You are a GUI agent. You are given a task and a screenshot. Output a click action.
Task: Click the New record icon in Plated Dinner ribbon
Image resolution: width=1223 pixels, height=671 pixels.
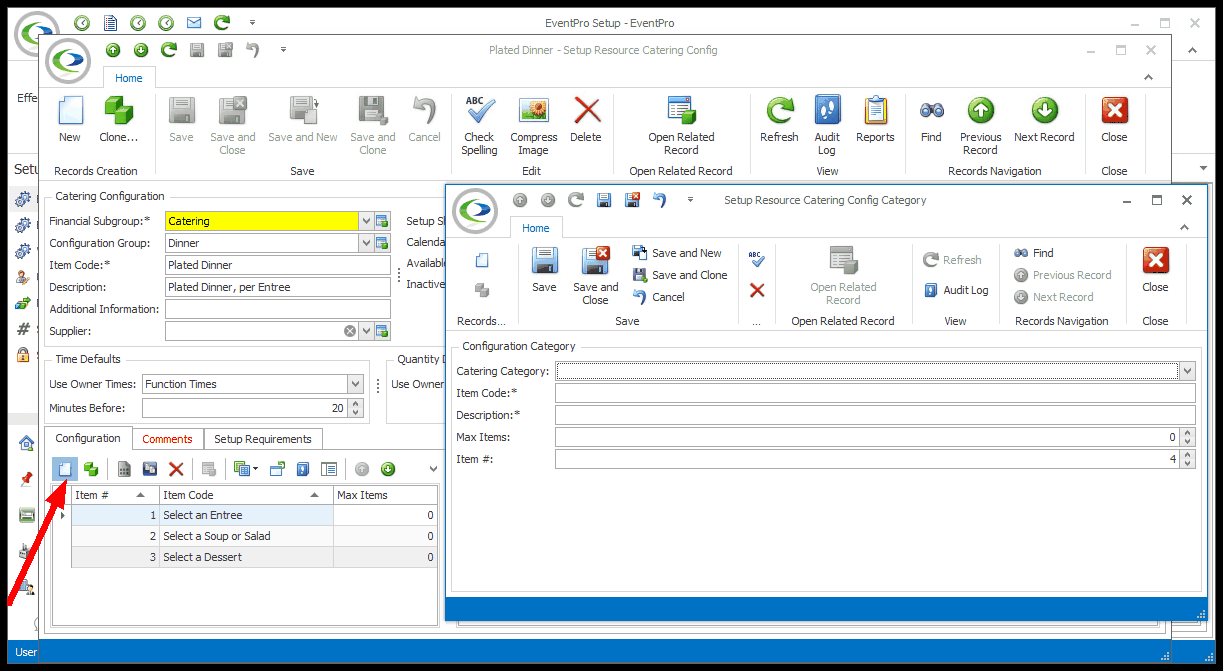point(70,120)
